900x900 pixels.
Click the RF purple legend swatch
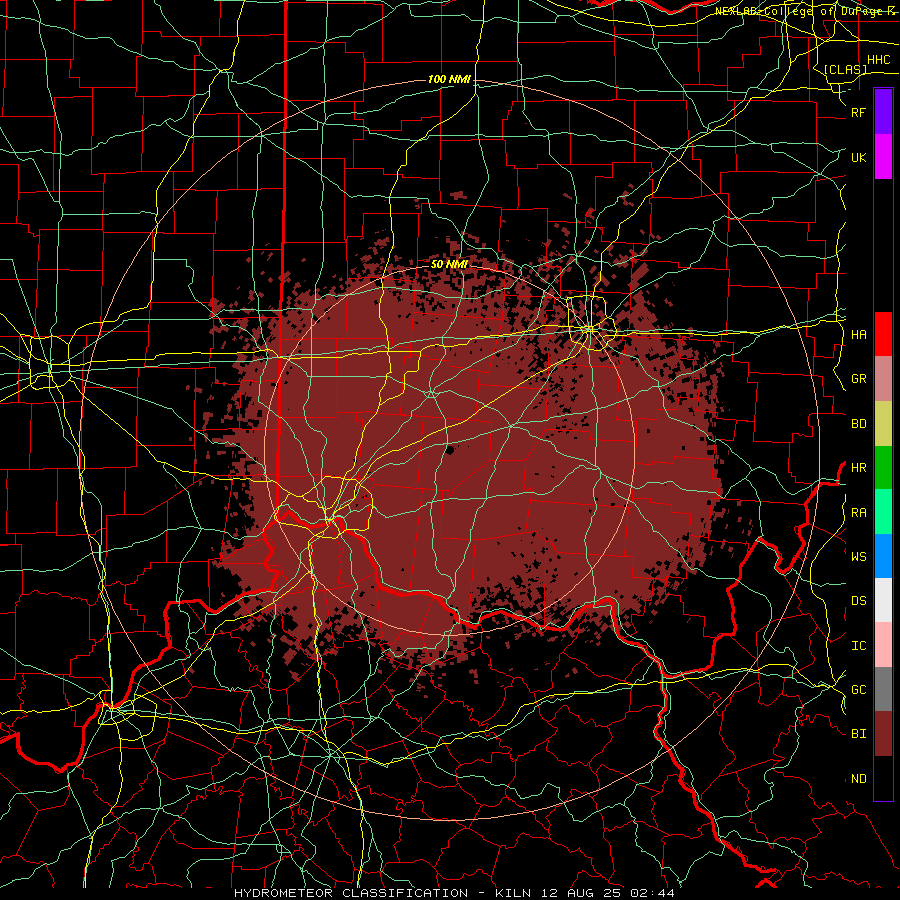883,112
